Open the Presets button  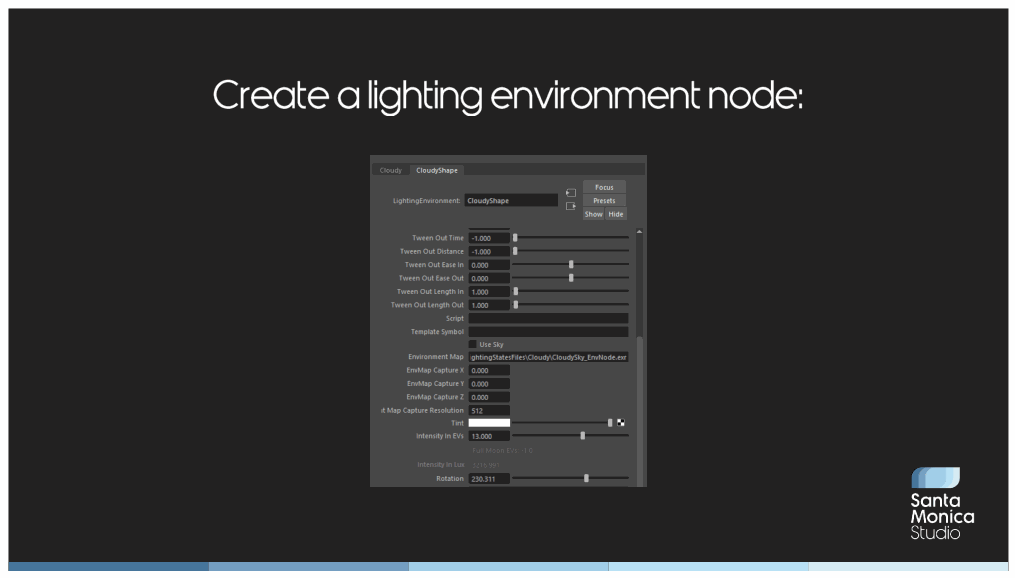point(604,201)
